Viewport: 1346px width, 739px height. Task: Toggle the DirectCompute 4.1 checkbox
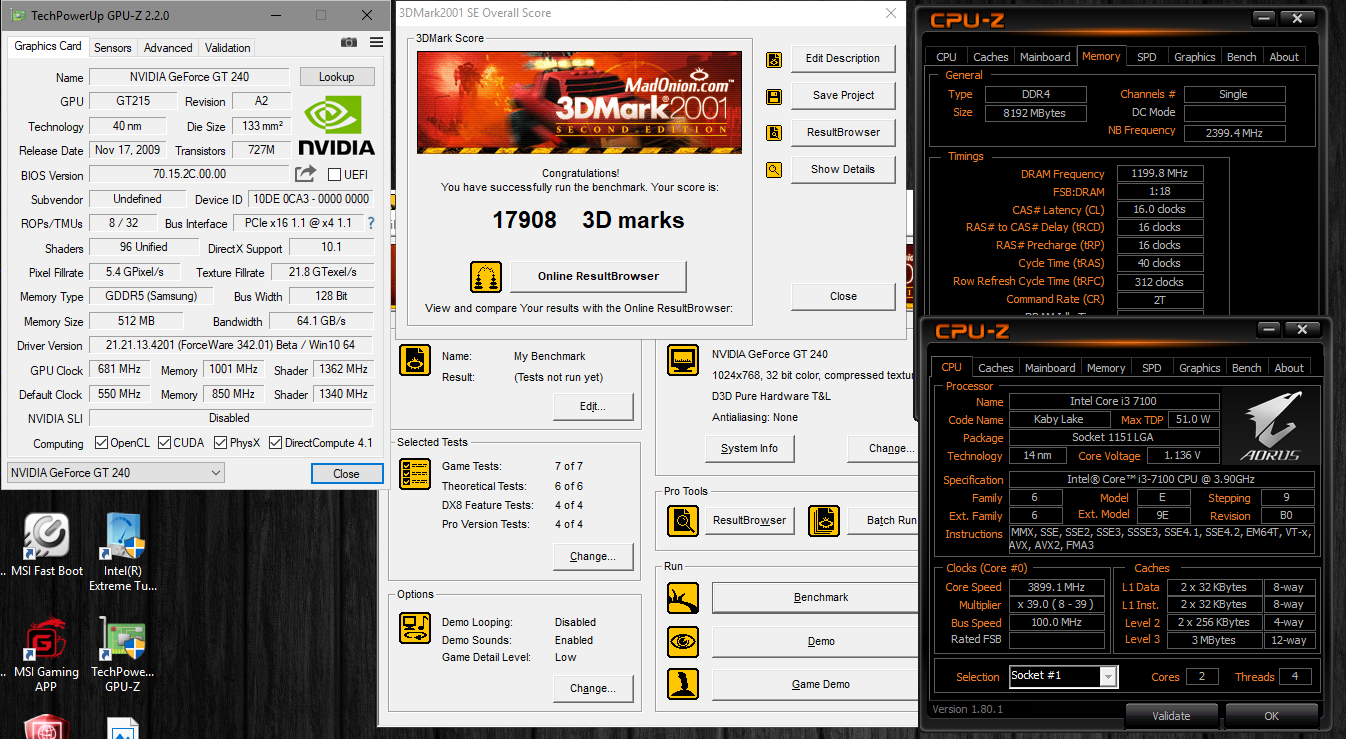pos(275,443)
